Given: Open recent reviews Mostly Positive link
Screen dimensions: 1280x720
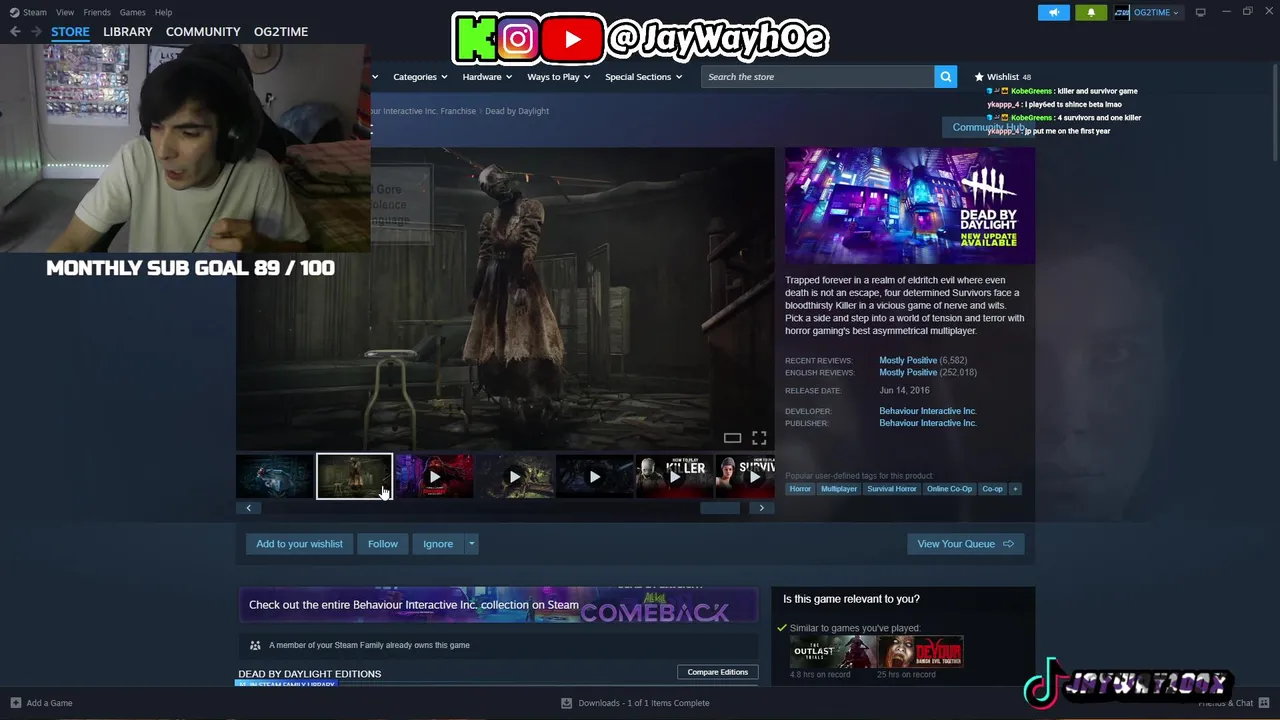Looking at the screenshot, I should tap(908, 360).
